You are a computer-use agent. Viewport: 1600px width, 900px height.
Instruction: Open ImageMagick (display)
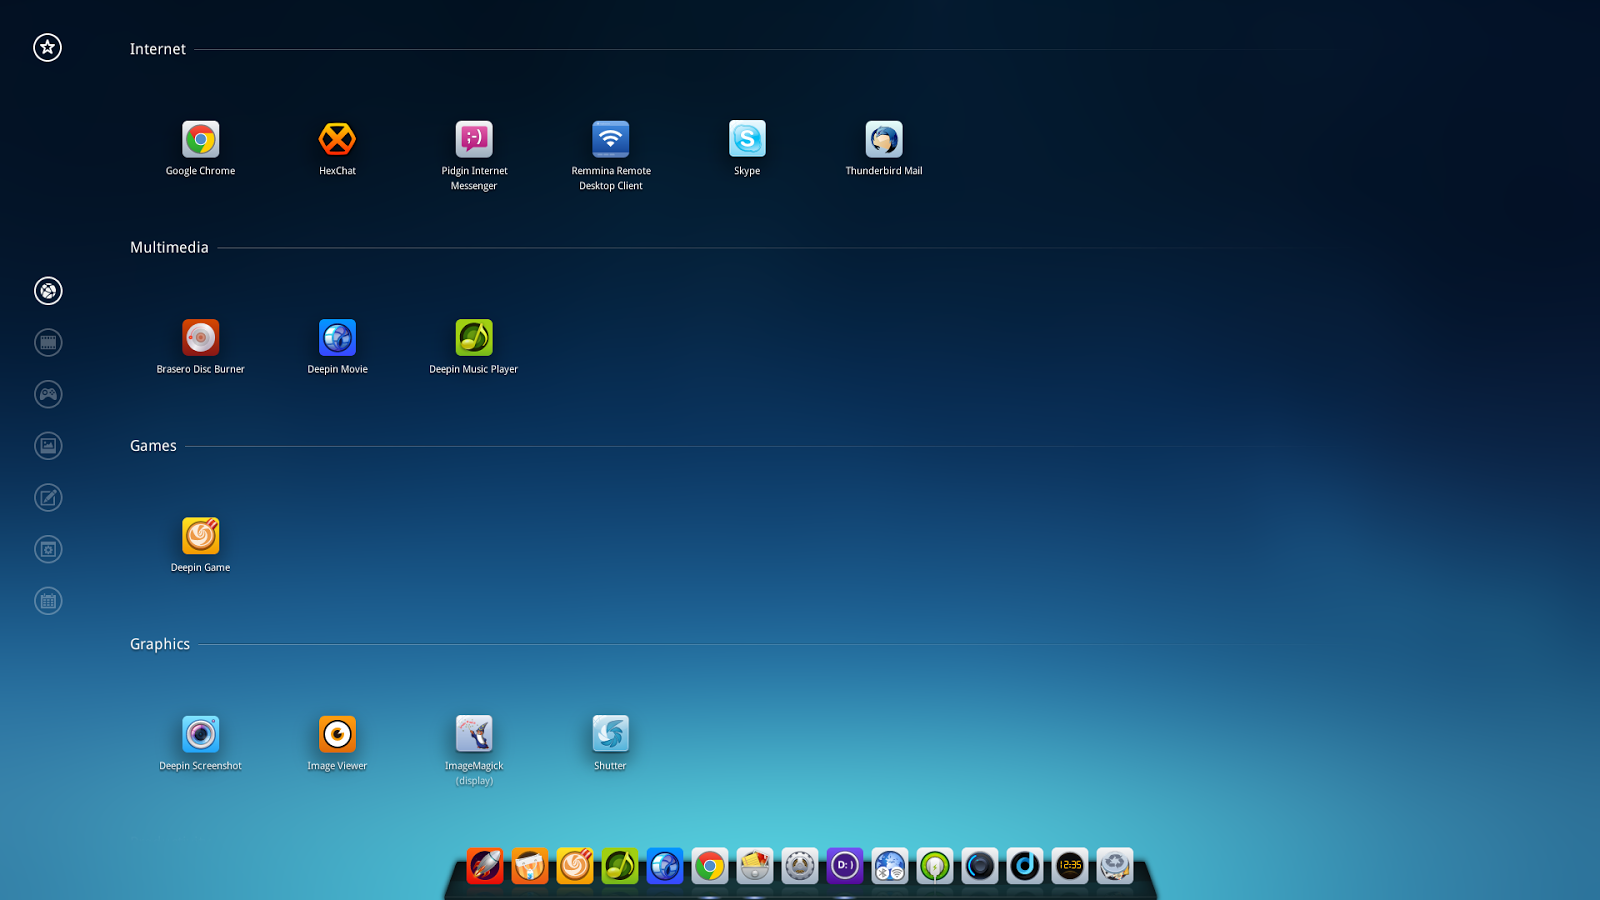[474, 735]
